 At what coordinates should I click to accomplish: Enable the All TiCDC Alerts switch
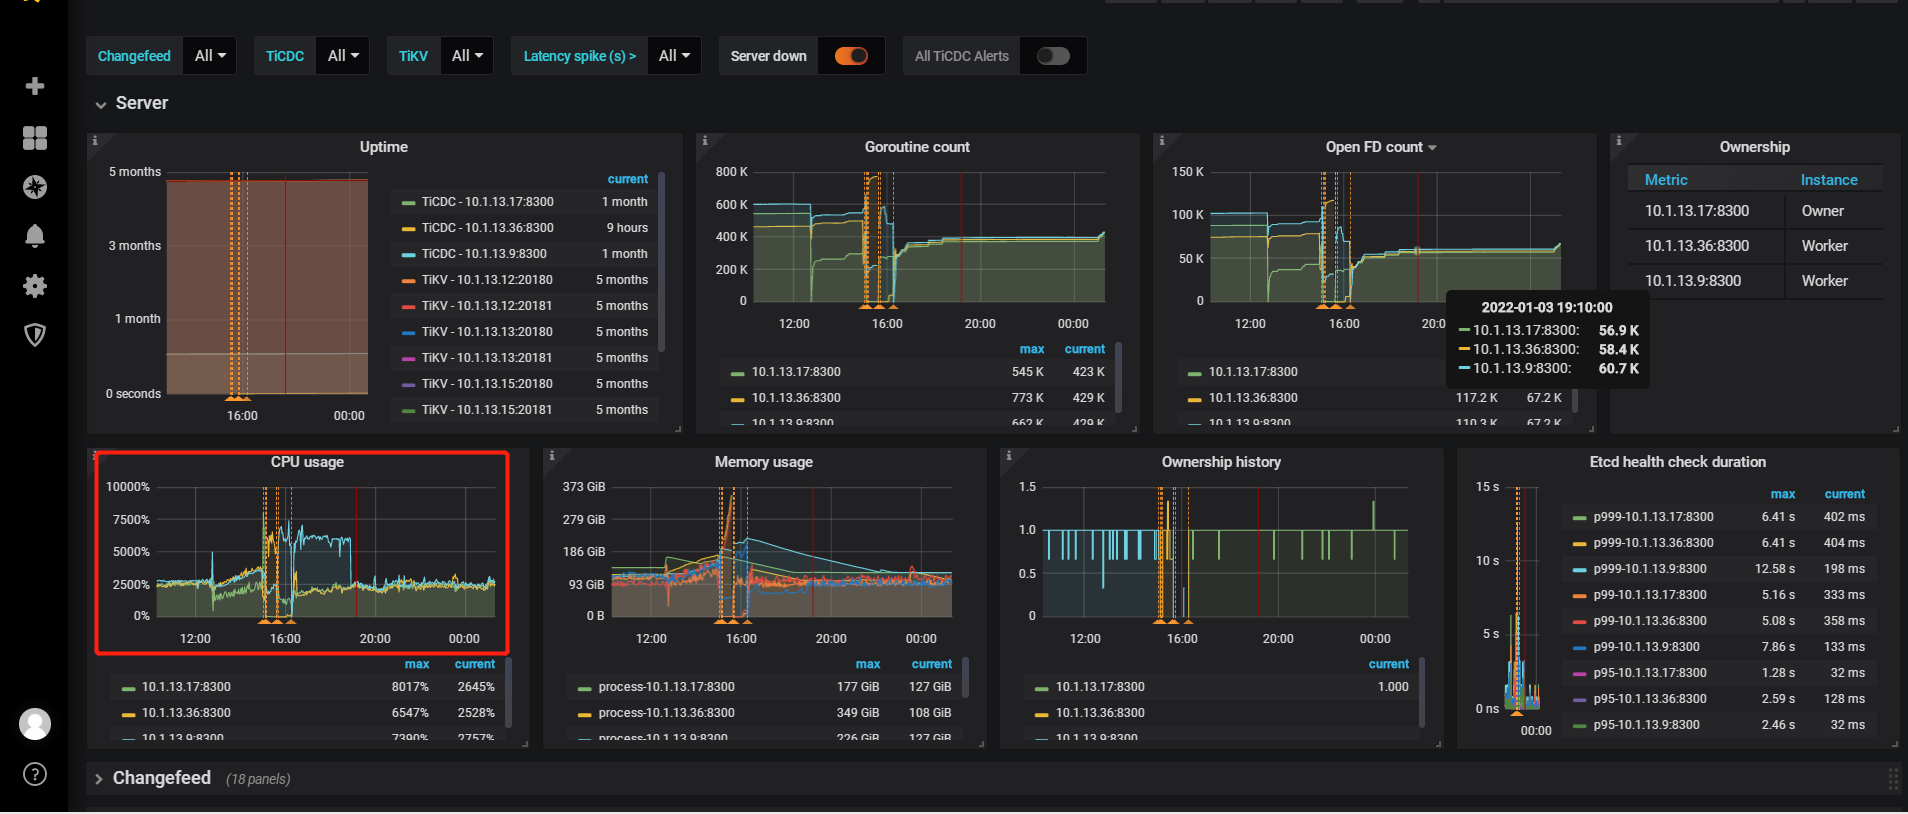click(1053, 56)
